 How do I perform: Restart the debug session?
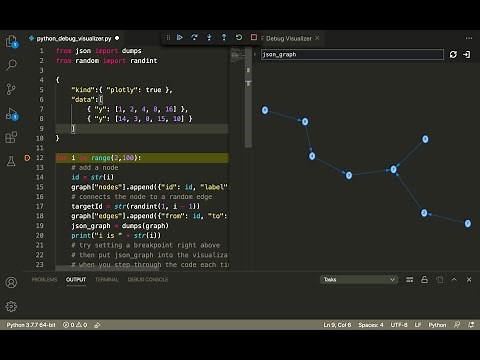pos(239,37)
